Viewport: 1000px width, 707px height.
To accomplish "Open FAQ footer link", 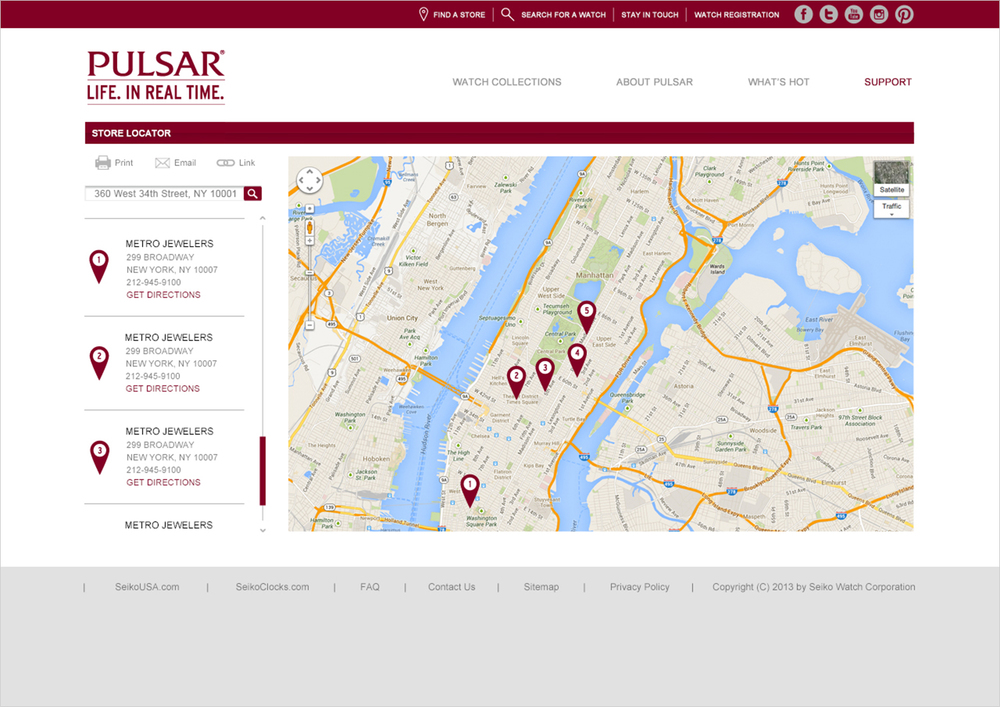I will click(x=370, y=587).
